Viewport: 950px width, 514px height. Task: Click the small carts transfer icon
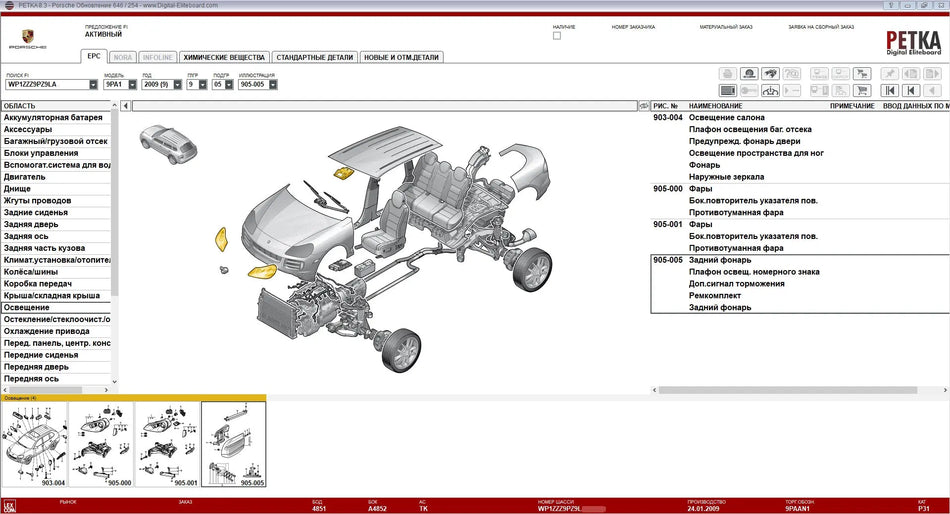[862, 74]
